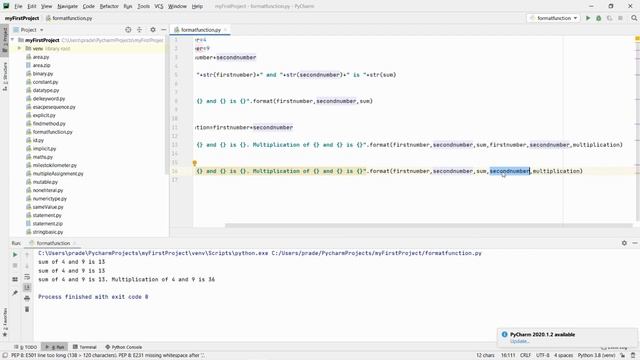640x360 pixels.
Task: Toggle Soft-Wrap in Run console
Action: (27, 277)
